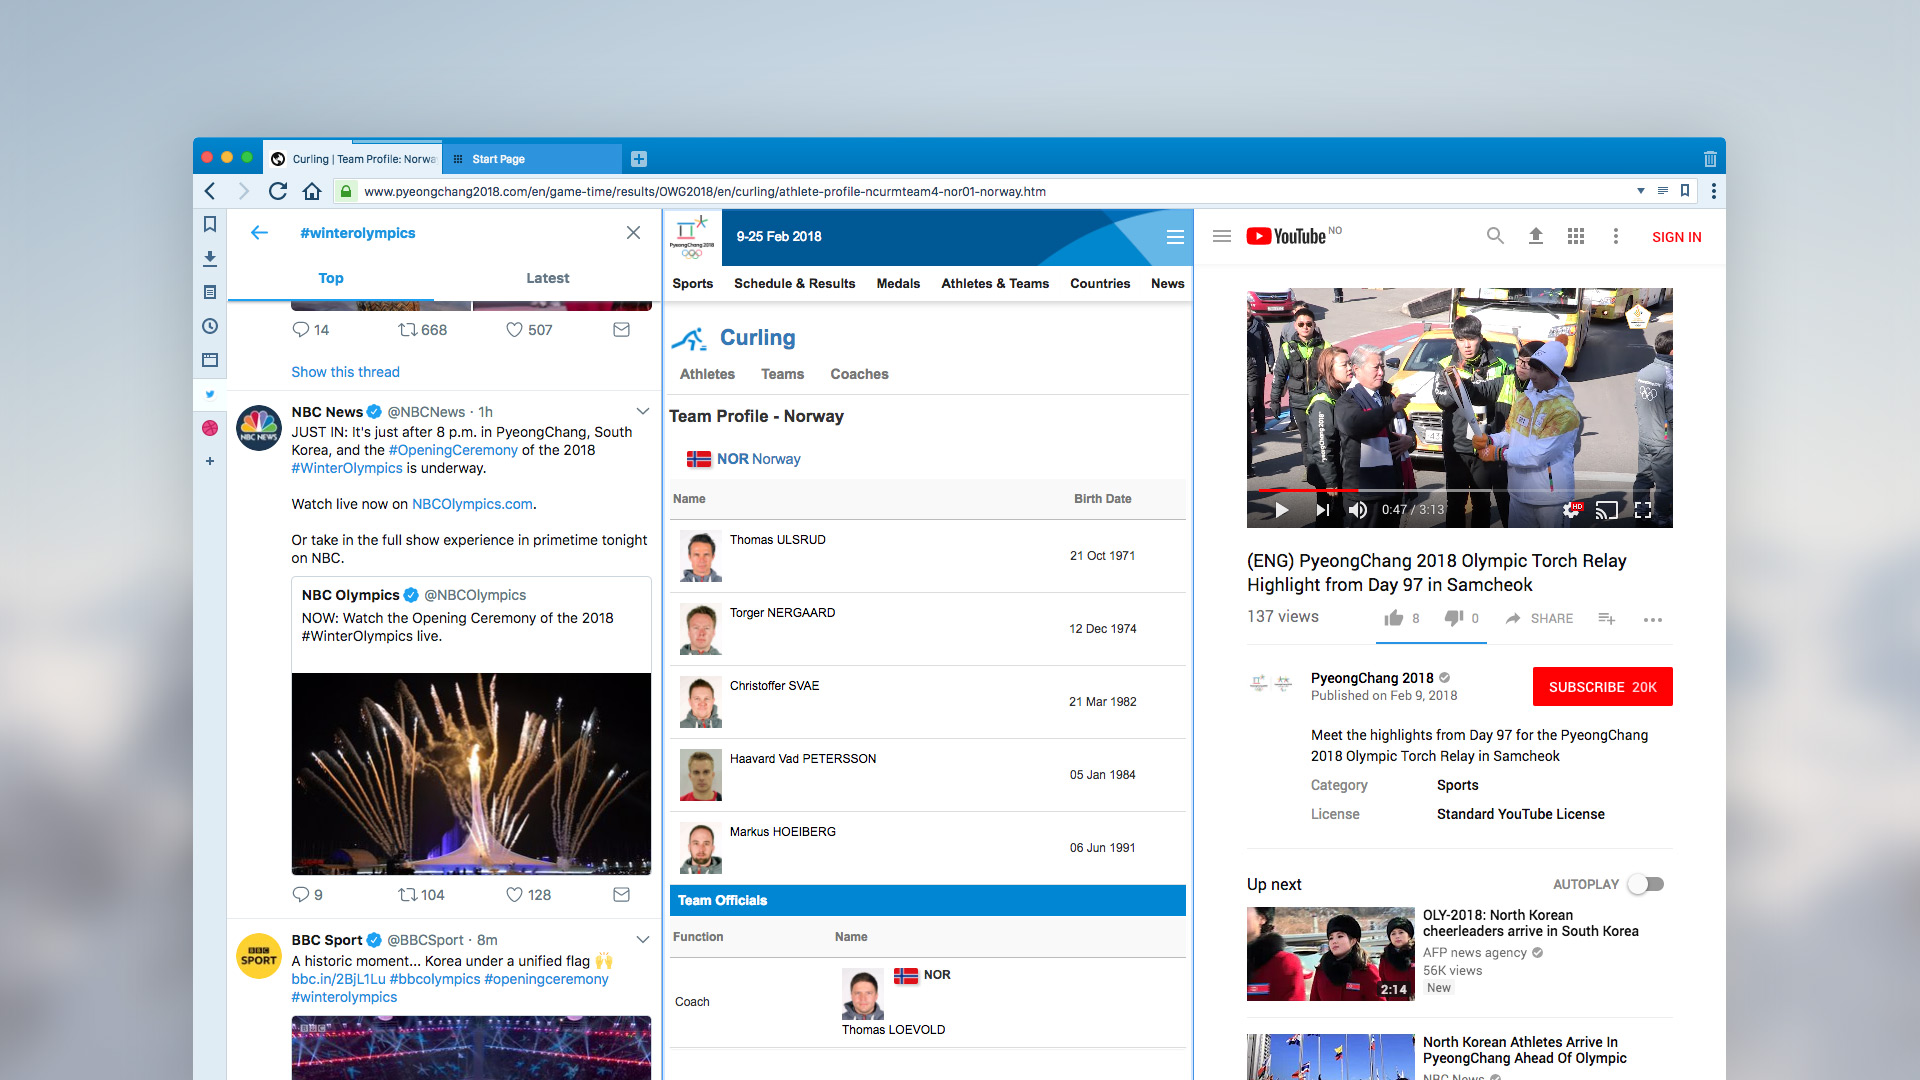Add the video to a playlist
Screen dimensions: 1920x1080
(x=1606, y=619)
